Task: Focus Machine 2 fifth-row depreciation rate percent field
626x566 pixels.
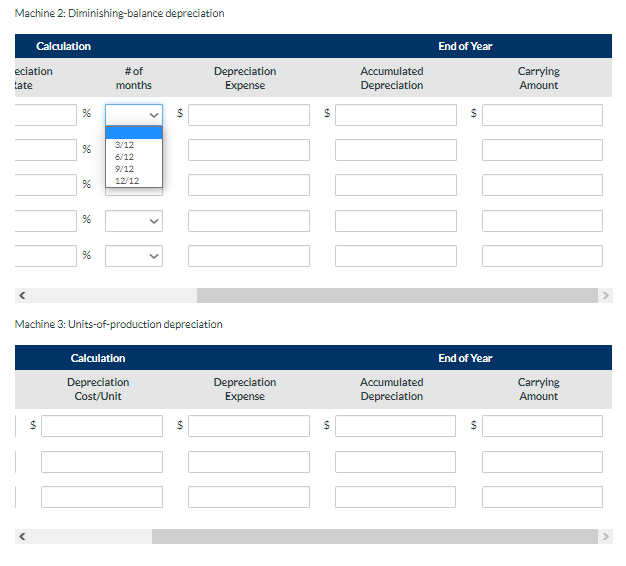Action: [x=46, y=256]
